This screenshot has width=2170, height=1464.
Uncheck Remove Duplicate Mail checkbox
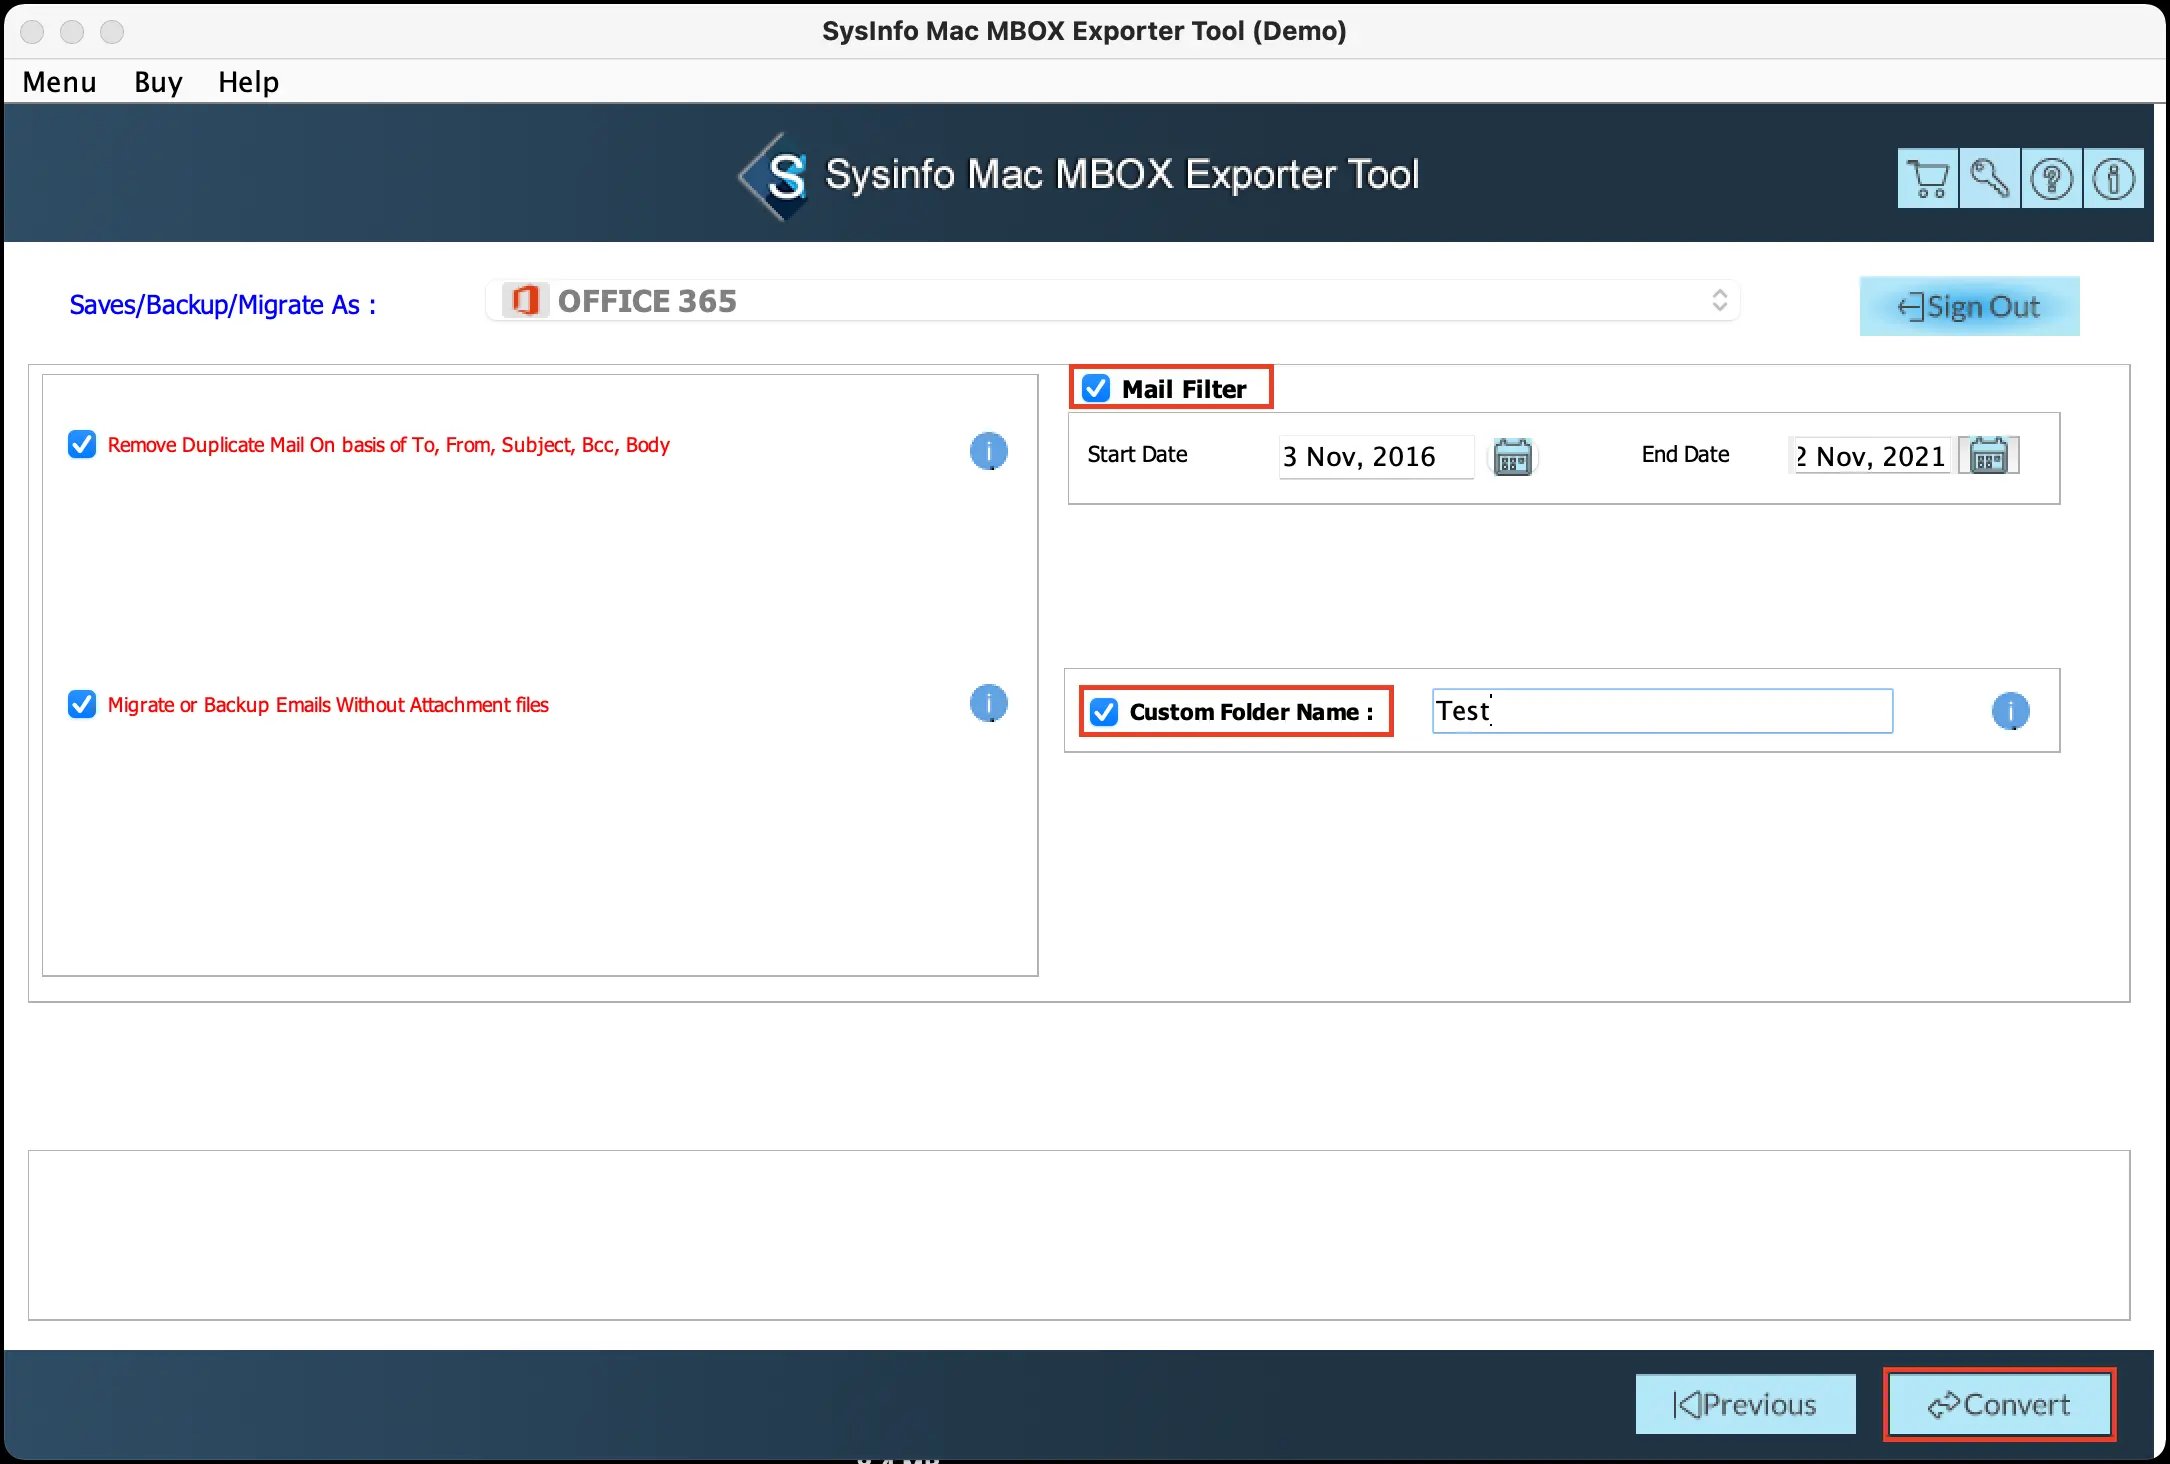[x=82, y=444]
